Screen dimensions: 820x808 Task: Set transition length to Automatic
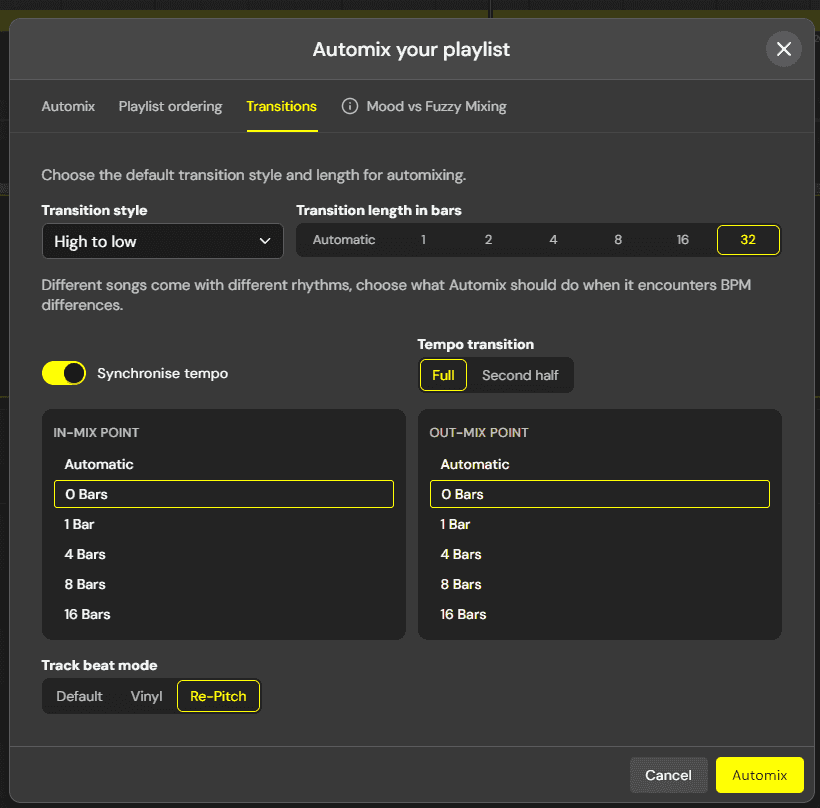tap(344, 240)
